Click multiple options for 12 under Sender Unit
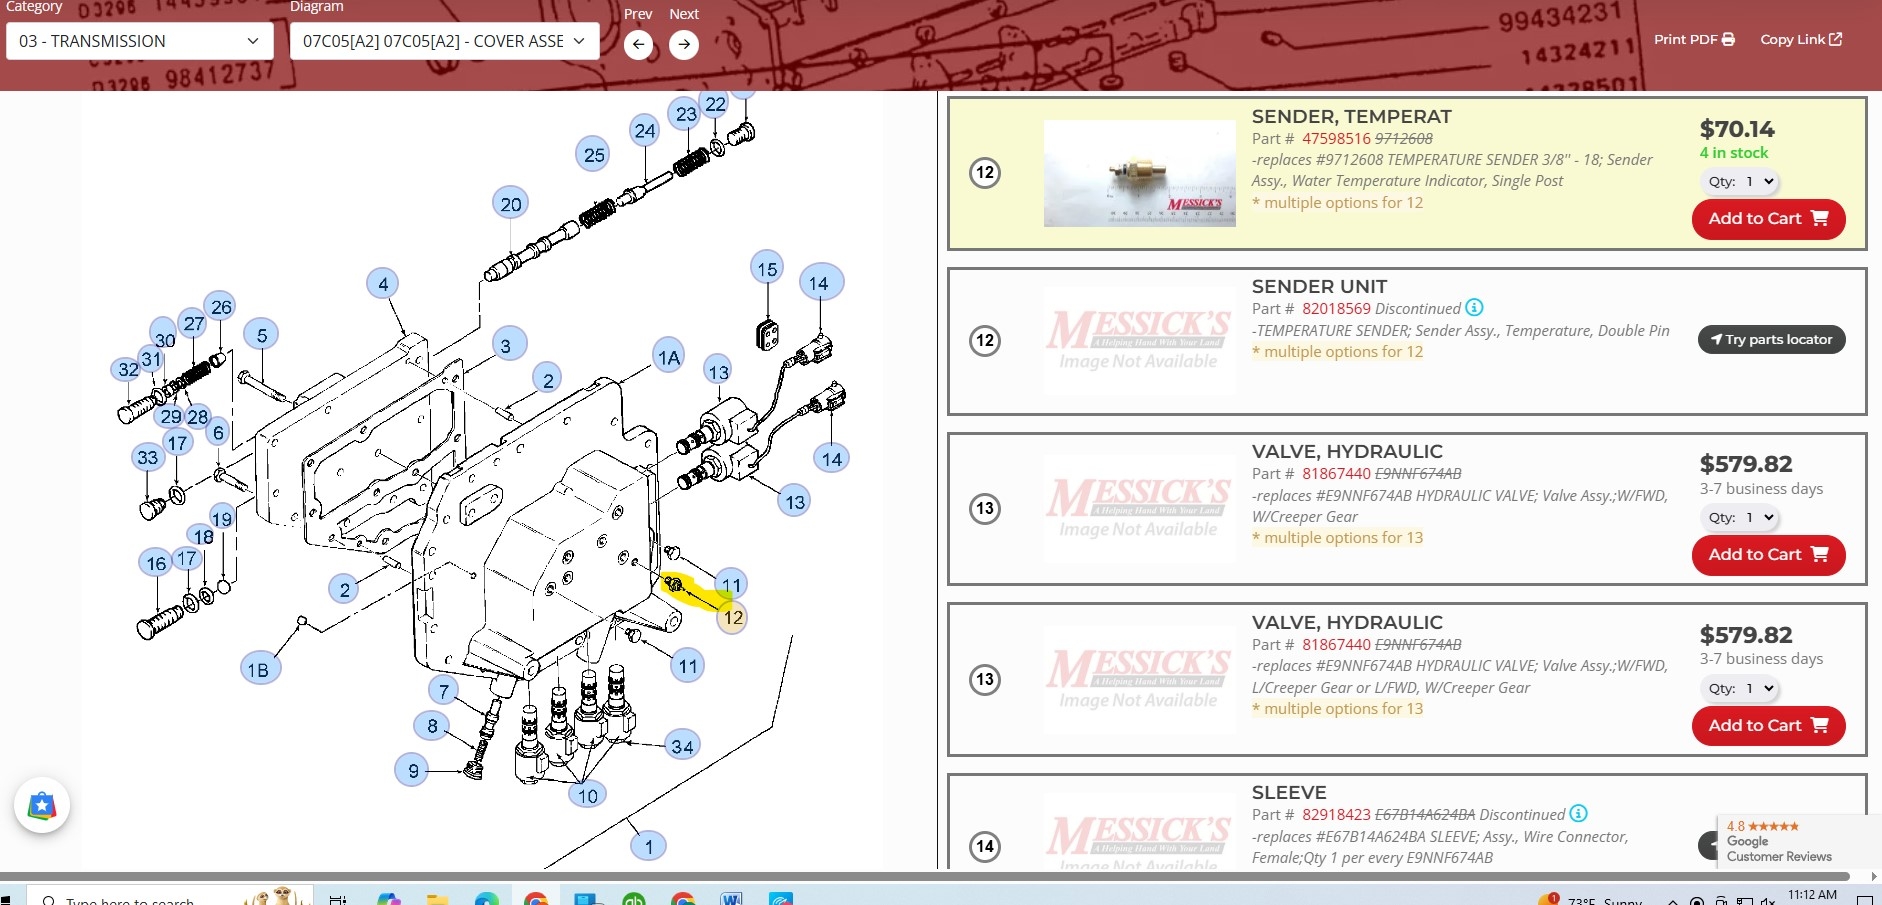 [x=1343, y=352]
